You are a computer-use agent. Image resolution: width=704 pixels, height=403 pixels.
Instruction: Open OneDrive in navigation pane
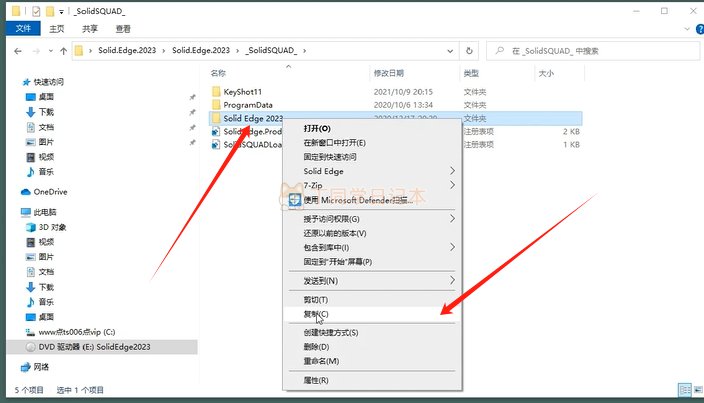click(50, 192)
